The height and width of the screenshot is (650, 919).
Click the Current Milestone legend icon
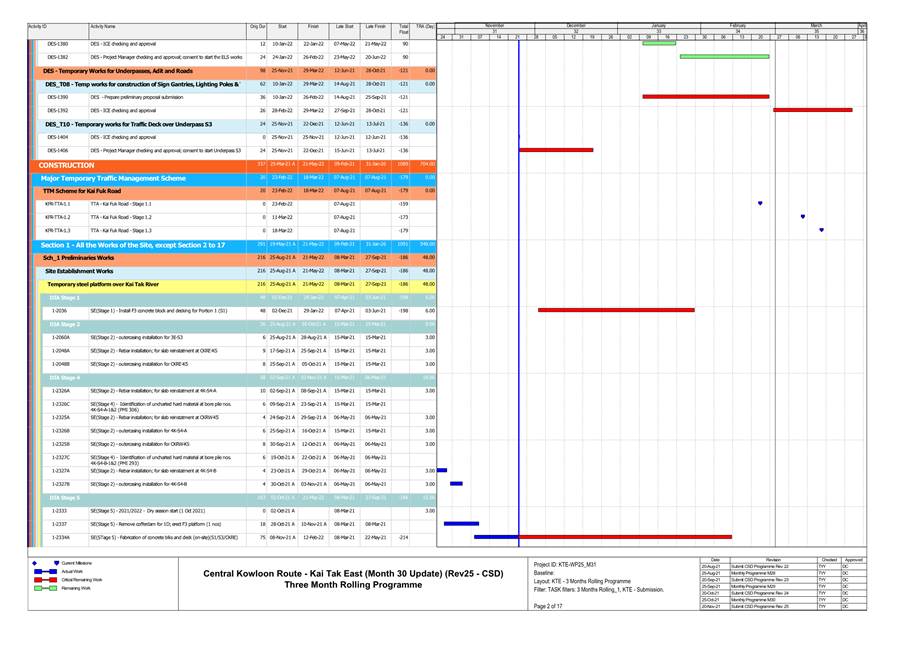[56, 564]
